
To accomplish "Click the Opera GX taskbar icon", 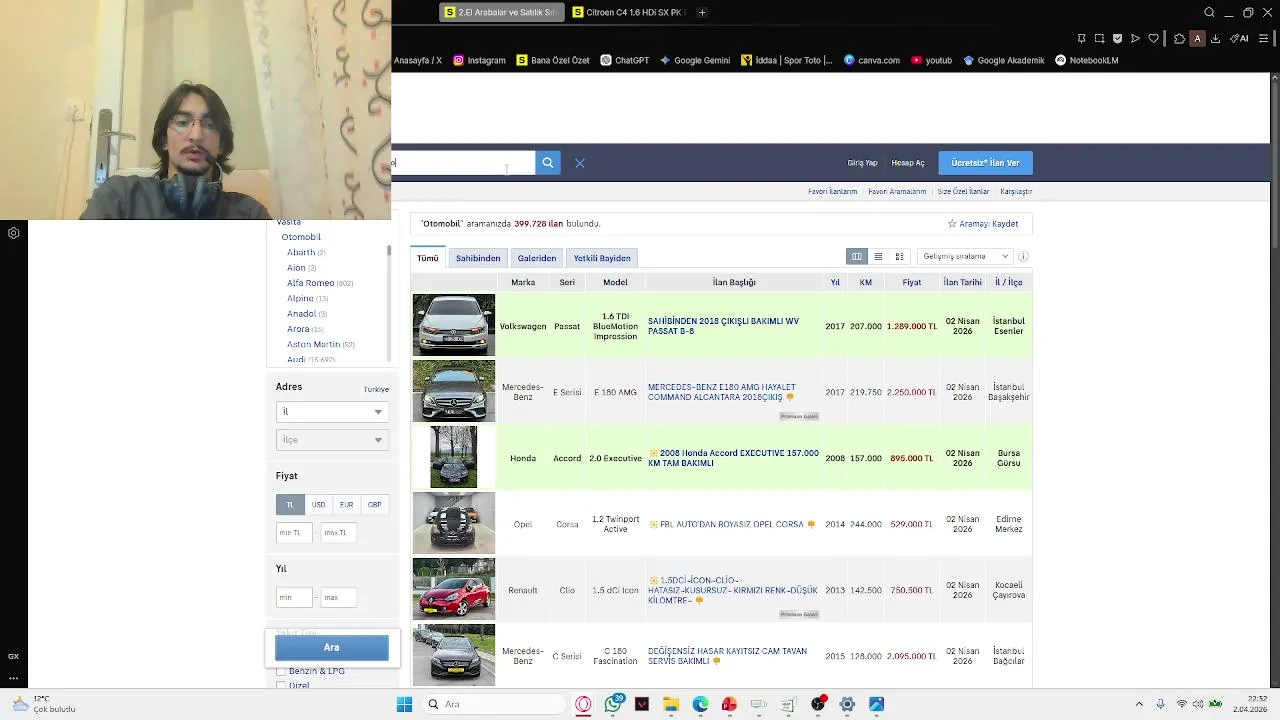I will [x=583, y=704].
